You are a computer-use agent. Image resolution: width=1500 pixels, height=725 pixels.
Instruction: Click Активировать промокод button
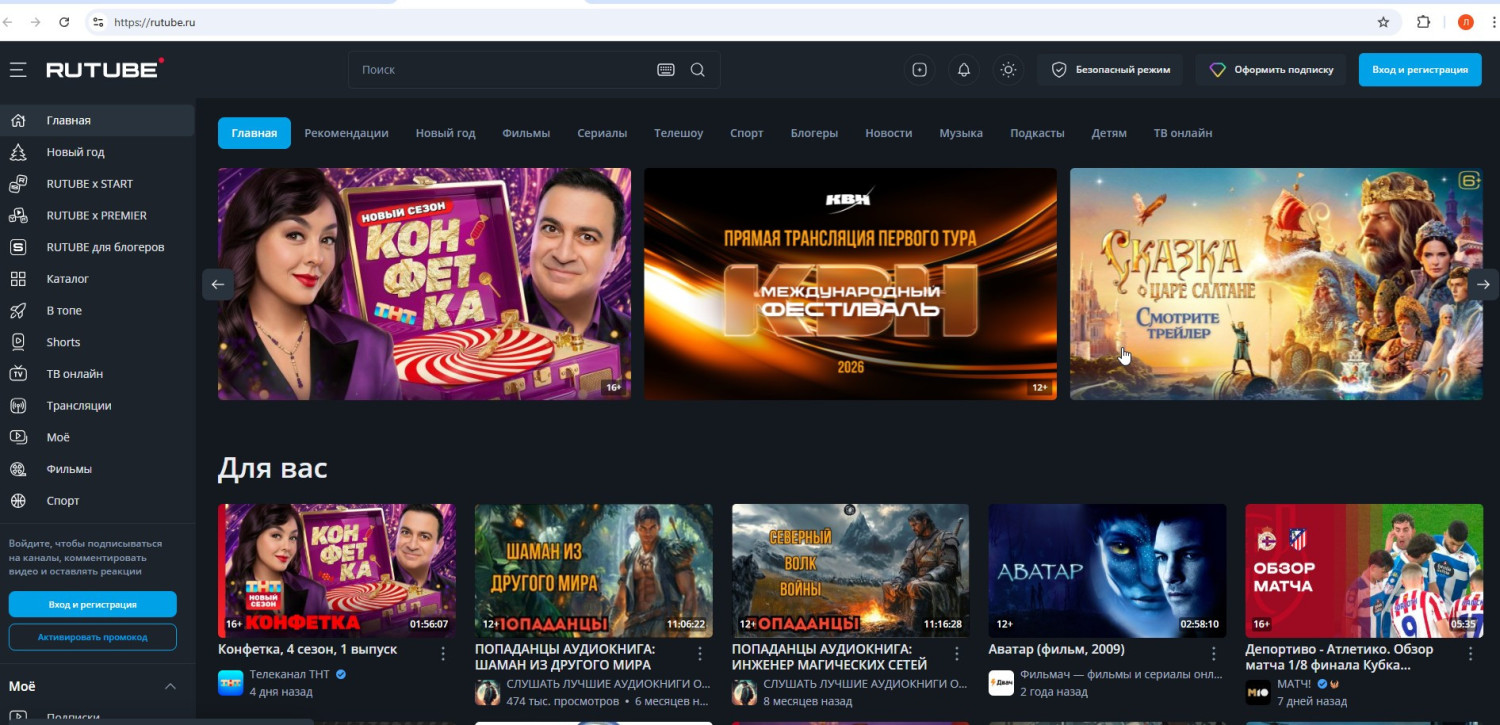pos(92,637)
